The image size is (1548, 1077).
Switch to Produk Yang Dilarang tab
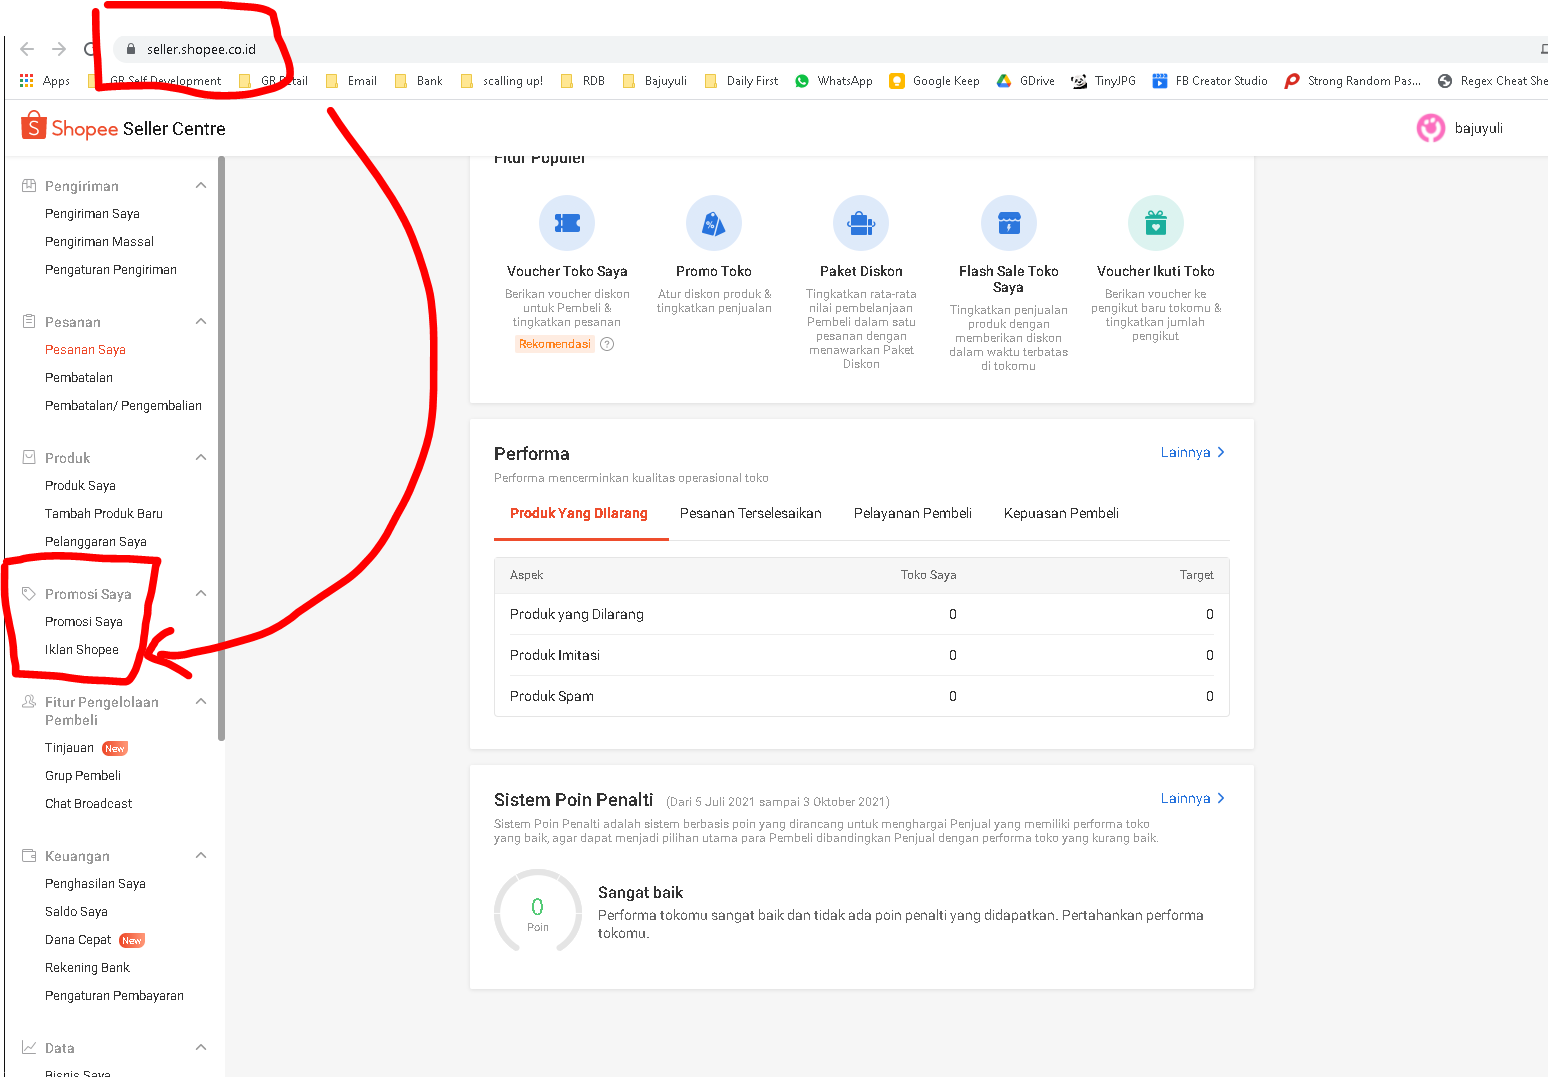[579, 513]
